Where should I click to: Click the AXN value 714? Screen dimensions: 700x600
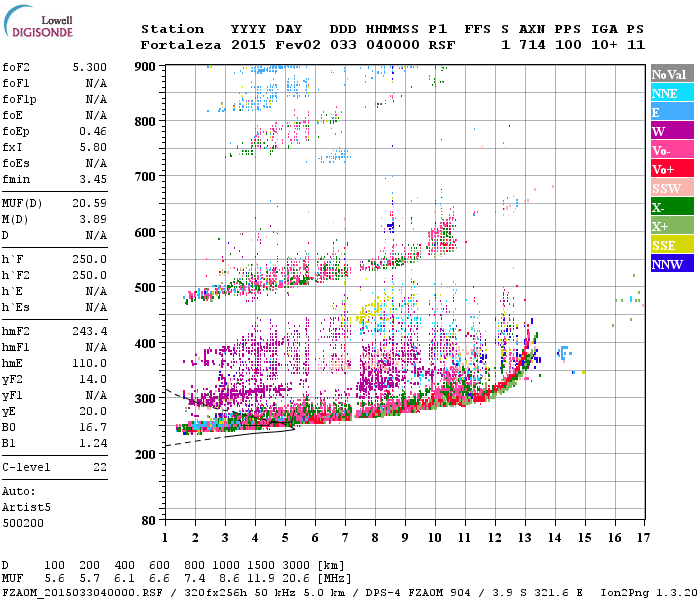(x=532, y=45)
